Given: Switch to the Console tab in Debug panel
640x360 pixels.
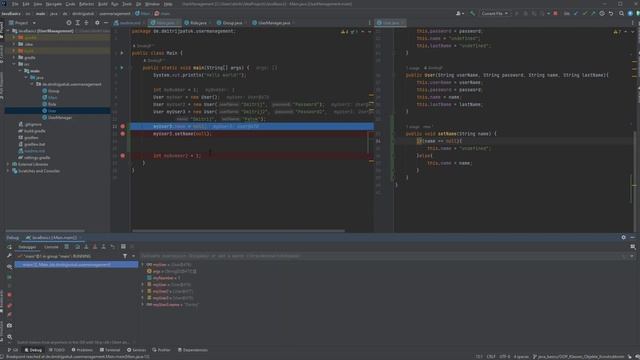Looking at the screenshot, I should 51,247.
